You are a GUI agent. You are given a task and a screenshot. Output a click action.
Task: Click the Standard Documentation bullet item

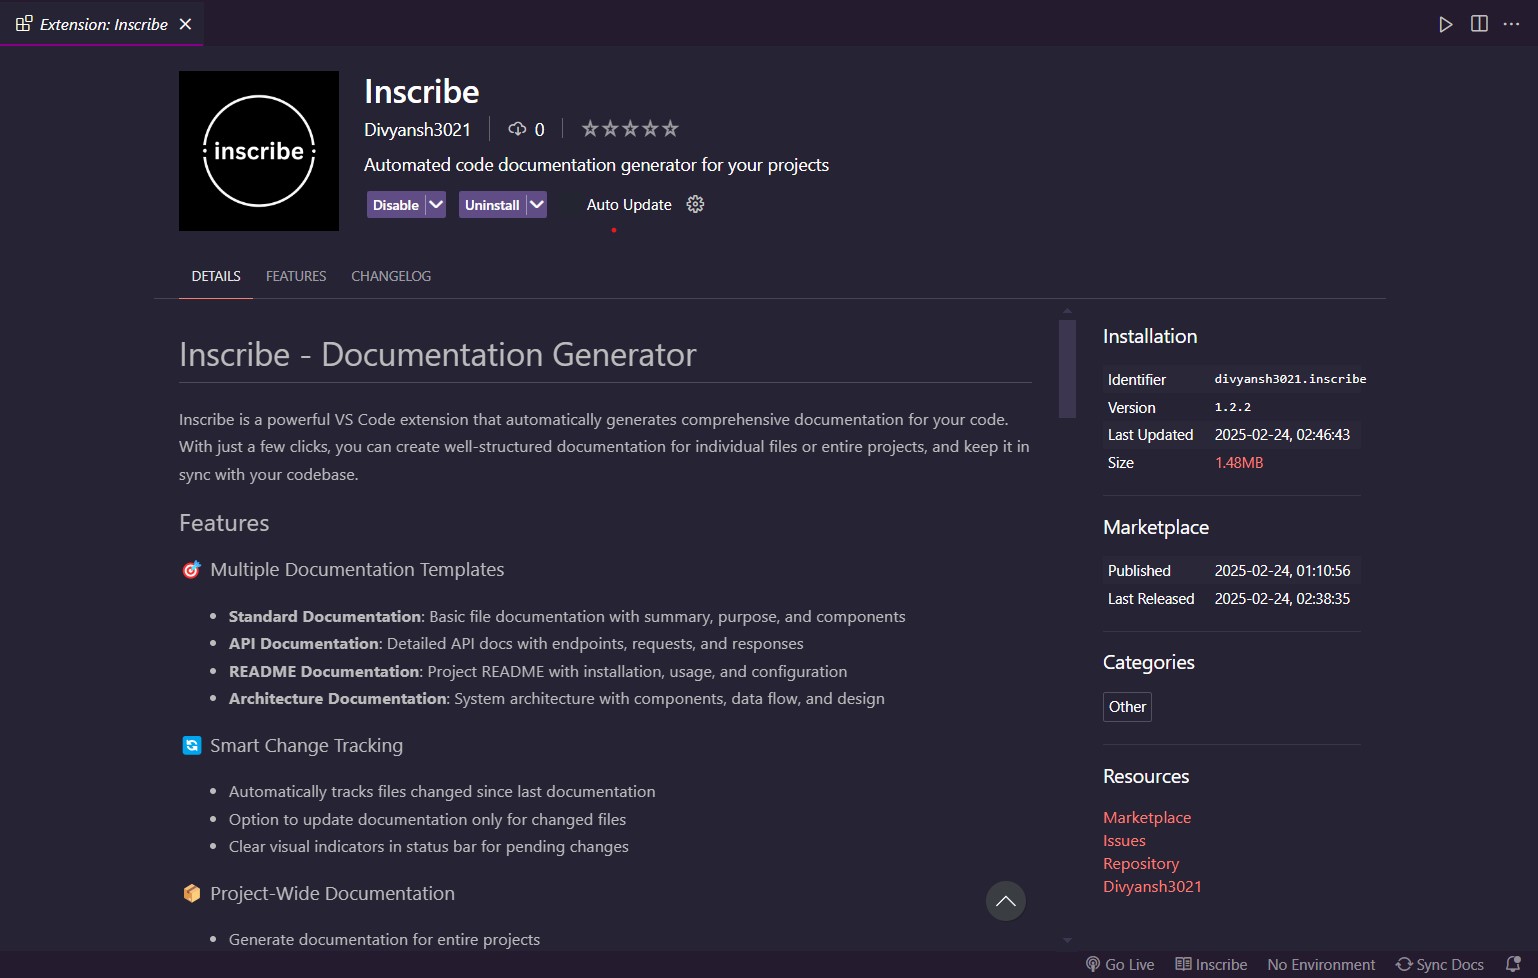(567, 617)
